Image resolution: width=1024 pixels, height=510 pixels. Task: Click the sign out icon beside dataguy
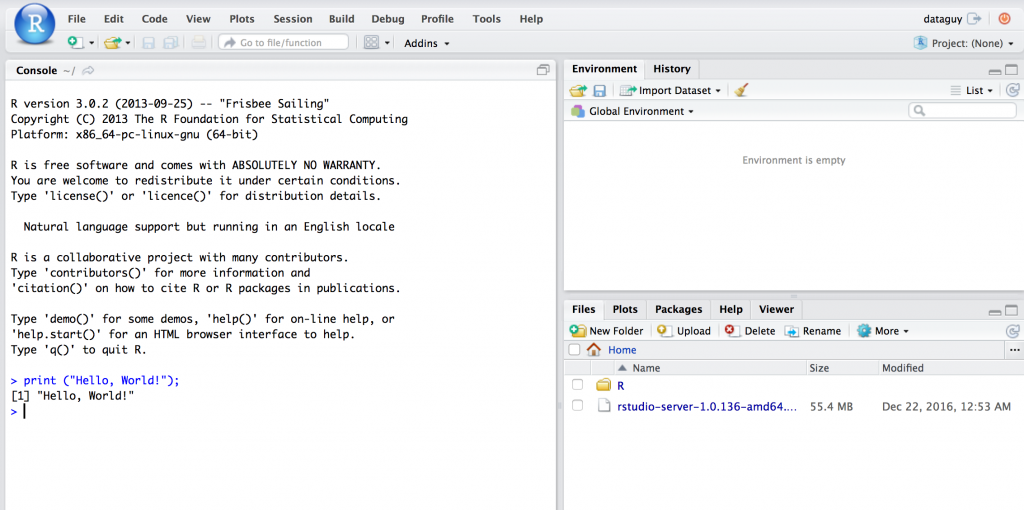(x=974, y=19)
